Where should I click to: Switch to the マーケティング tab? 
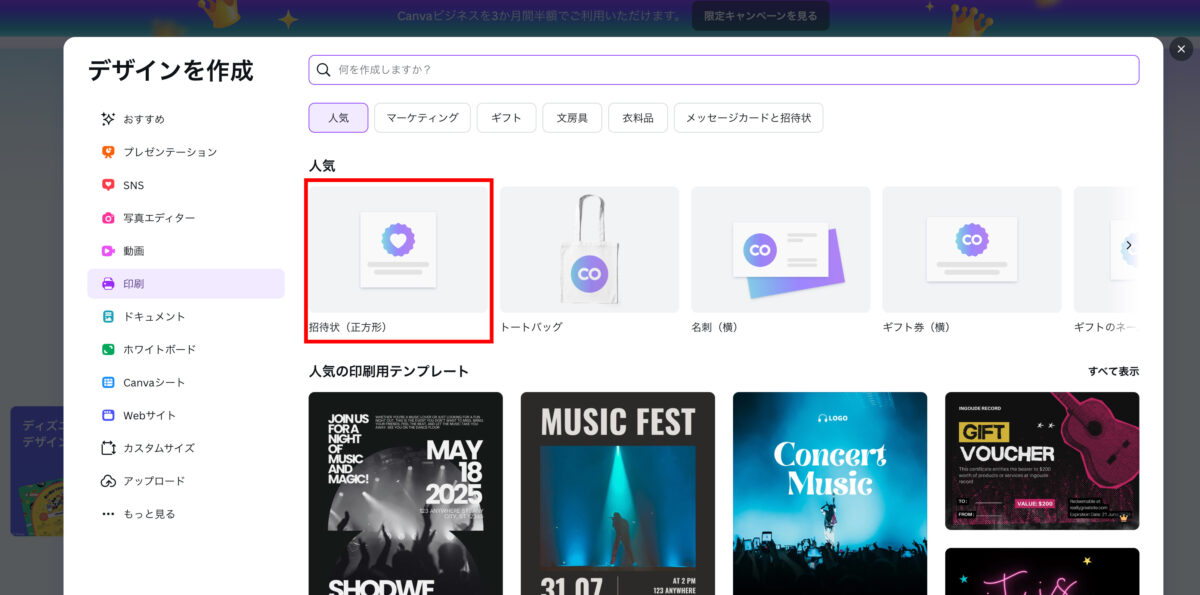[x=422, y=118]
